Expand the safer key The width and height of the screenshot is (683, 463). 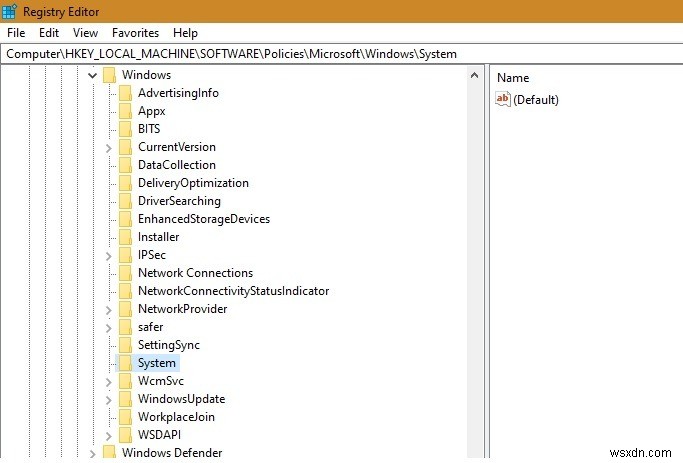click(109, 328)
